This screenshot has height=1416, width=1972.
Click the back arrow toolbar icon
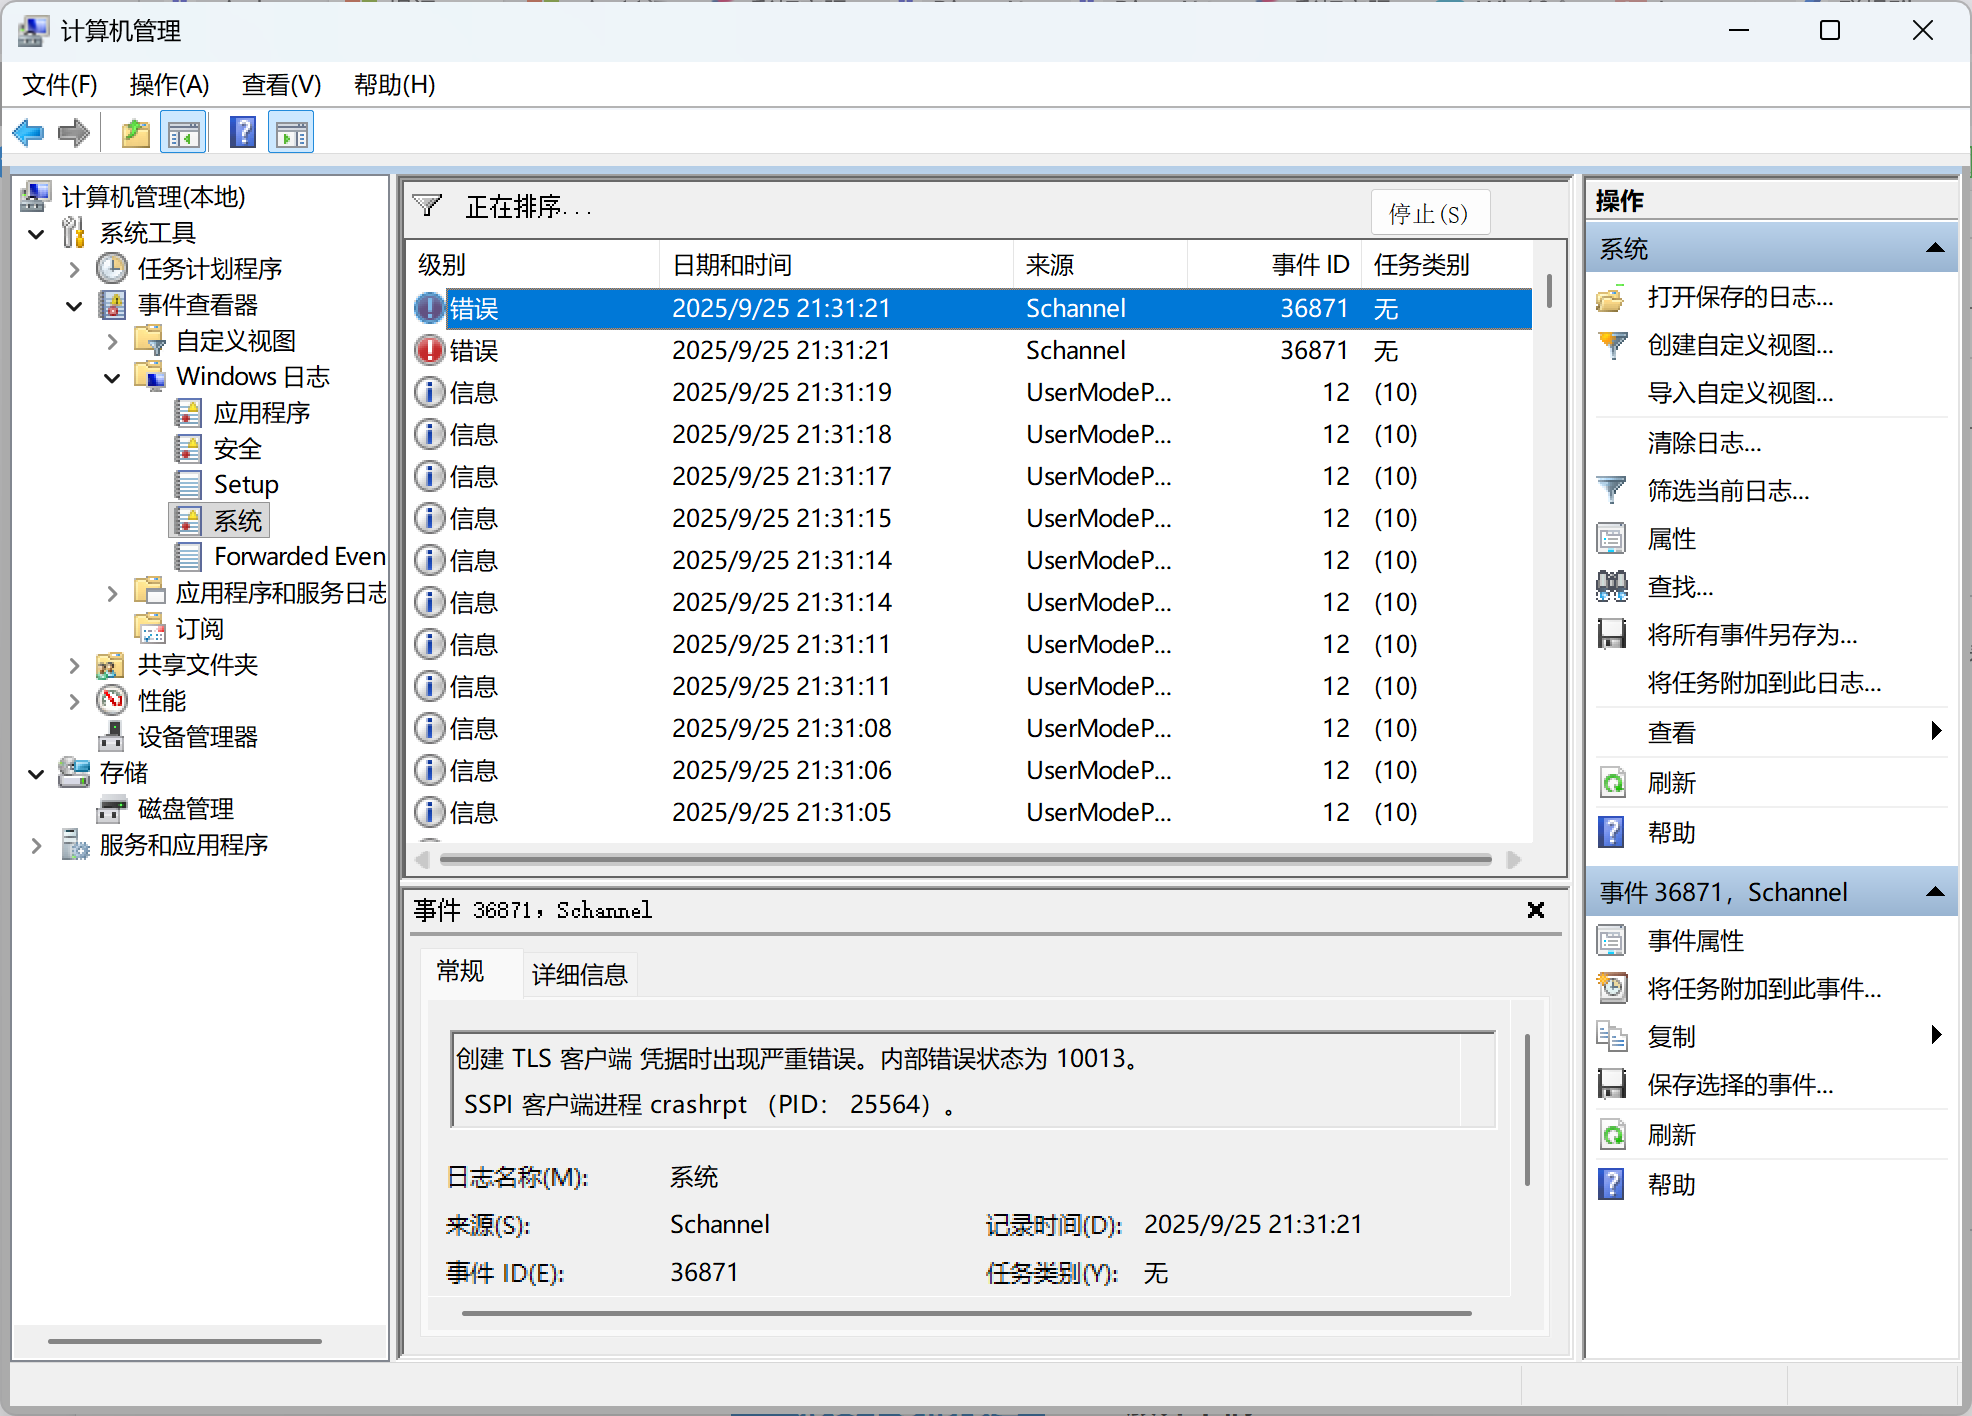click(x=28, y=133)
